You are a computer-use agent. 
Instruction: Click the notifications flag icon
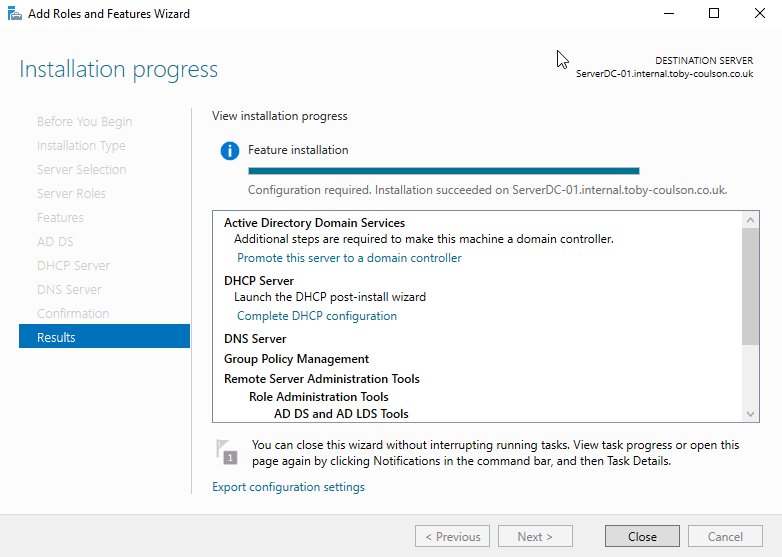(x=228, y=452)
